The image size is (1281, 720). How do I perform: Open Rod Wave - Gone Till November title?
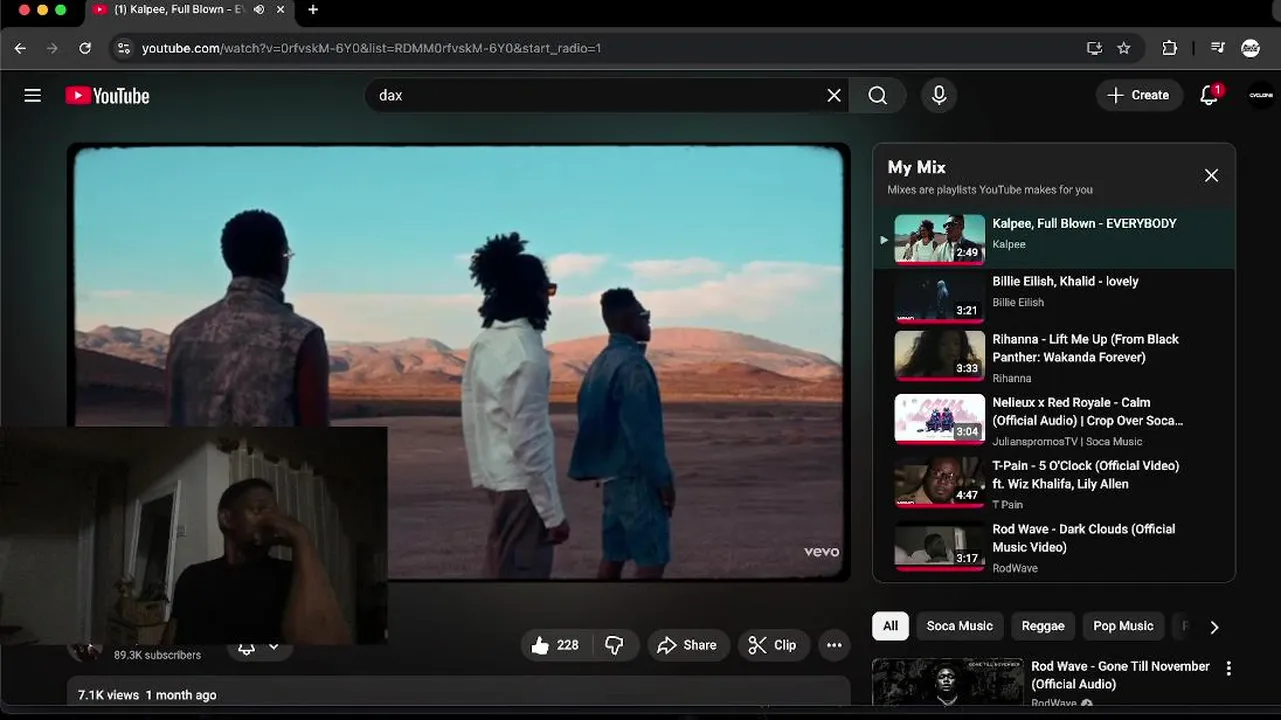1120,675
